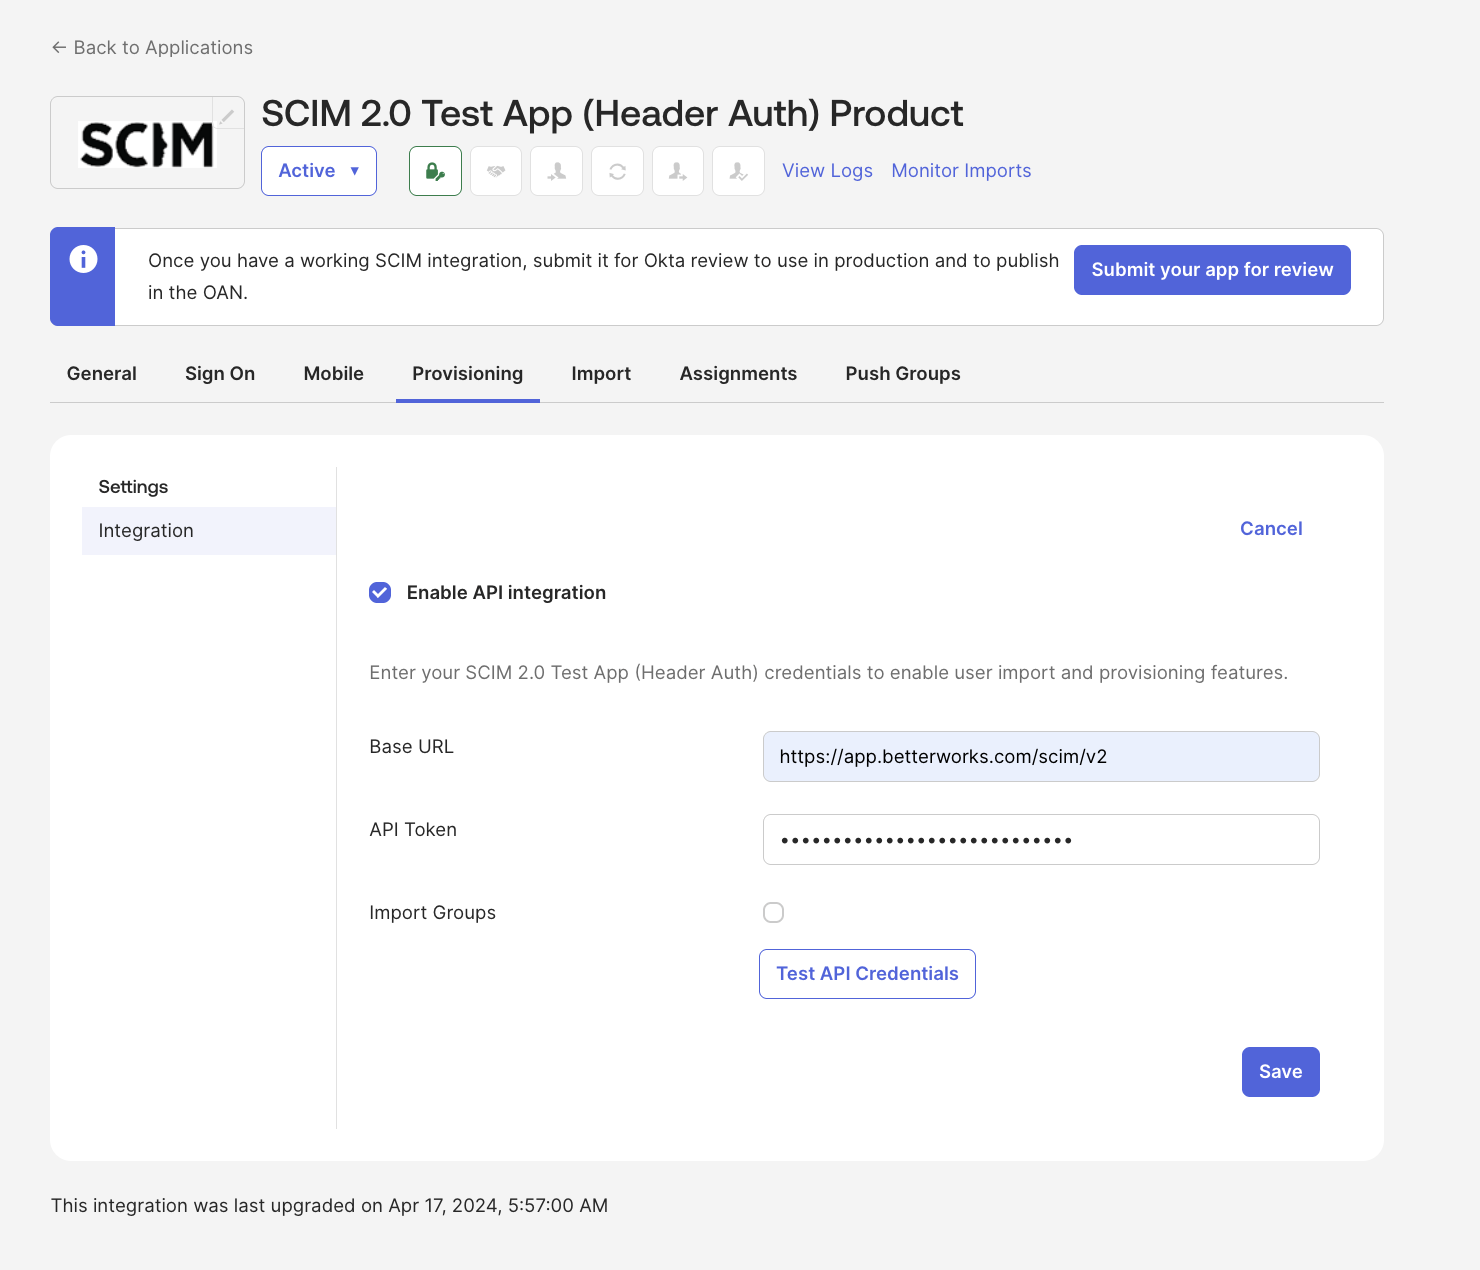Click the green lock and key icon

(435, 171)
